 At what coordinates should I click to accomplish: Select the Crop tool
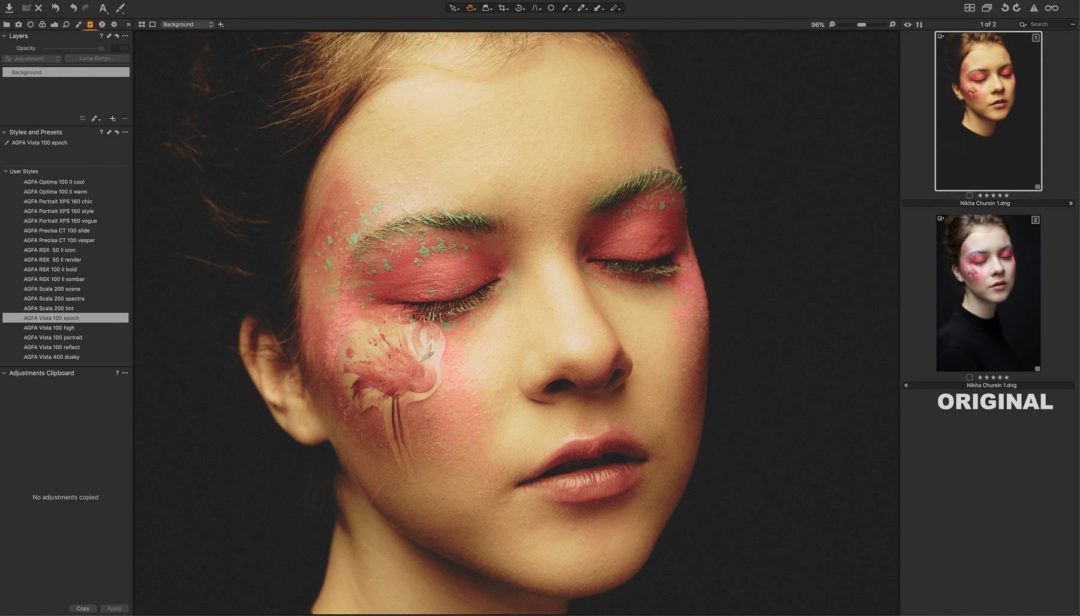tap(503, 8)
